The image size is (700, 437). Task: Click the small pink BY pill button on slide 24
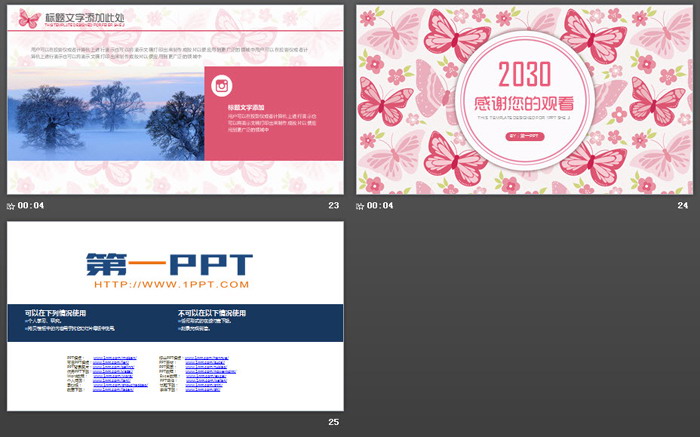(x=525, y=136)
